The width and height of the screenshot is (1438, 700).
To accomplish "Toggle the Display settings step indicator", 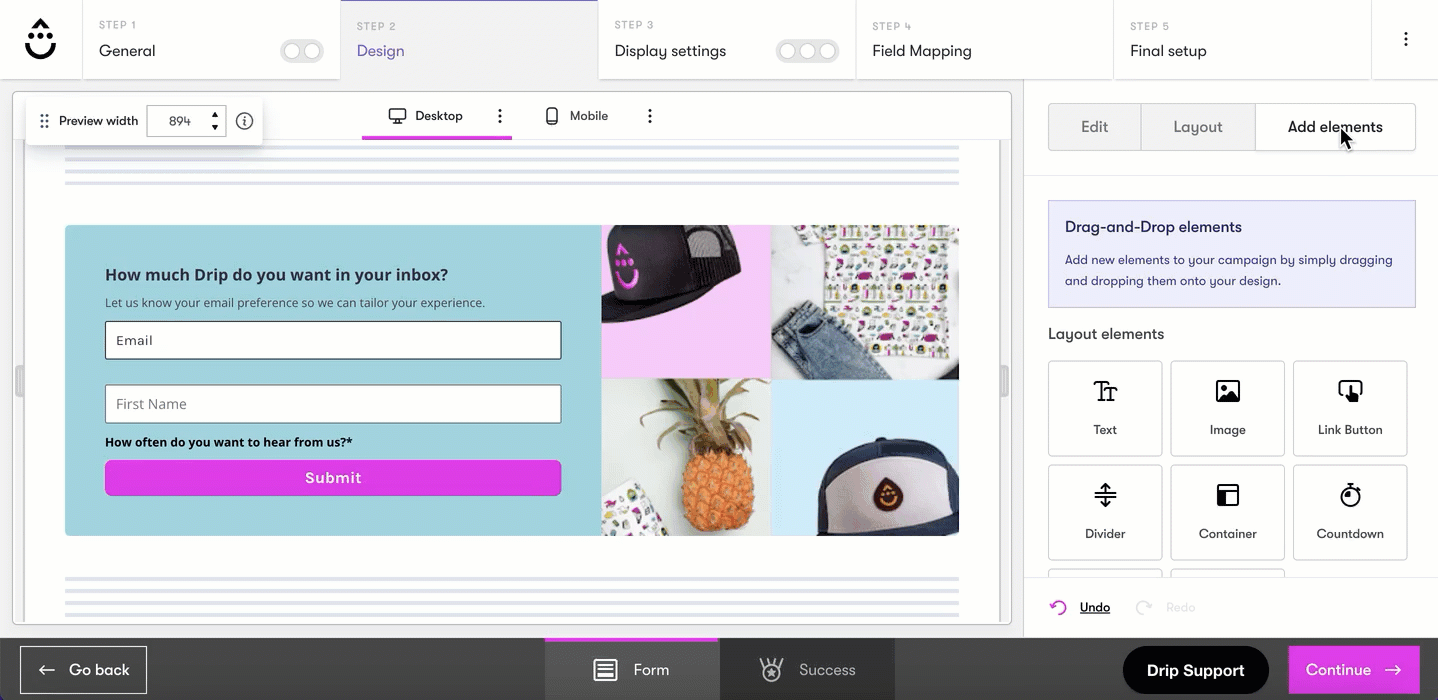I will point(807,51).
